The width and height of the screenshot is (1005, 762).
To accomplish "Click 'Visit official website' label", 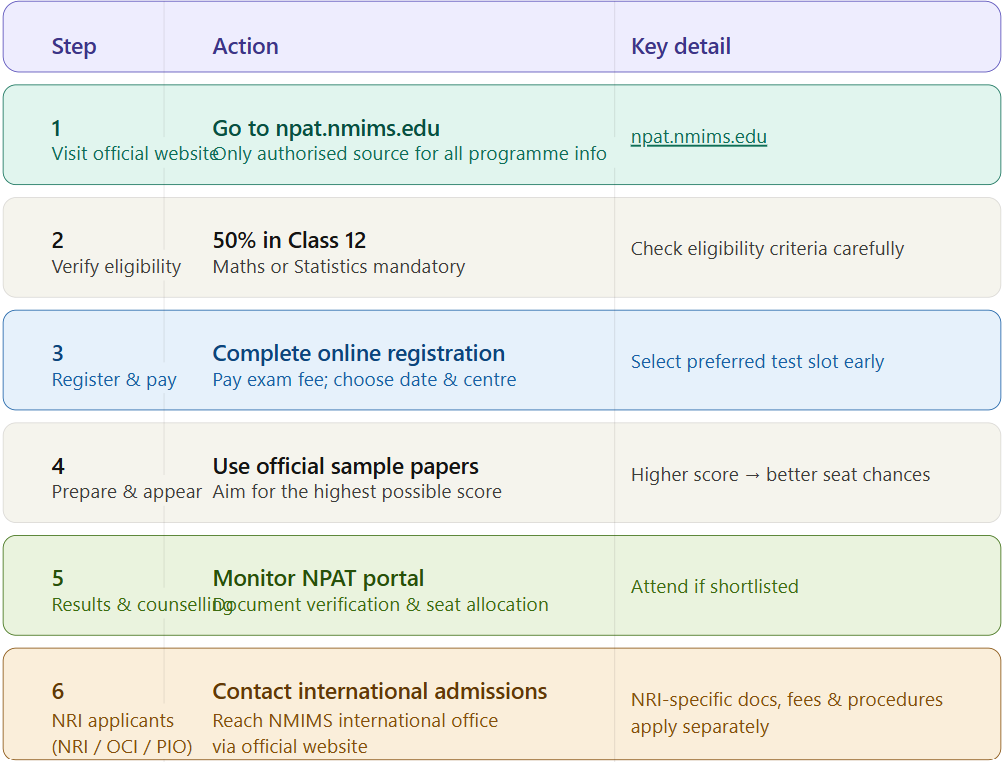I will tap(135, 154).
